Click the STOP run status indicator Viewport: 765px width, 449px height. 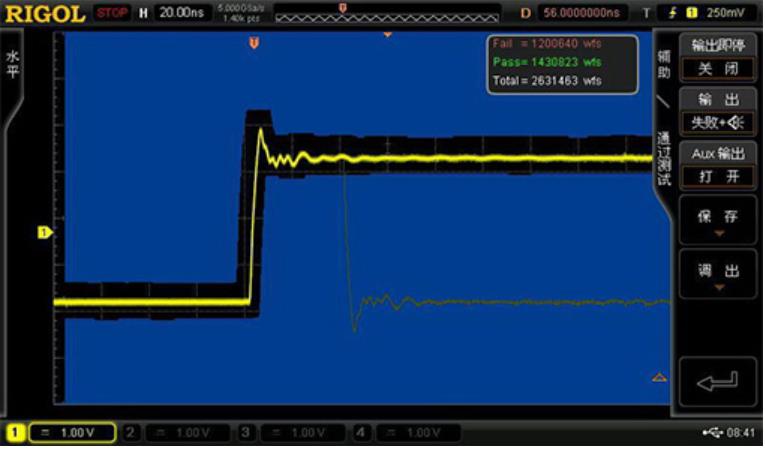coord(112,13)
